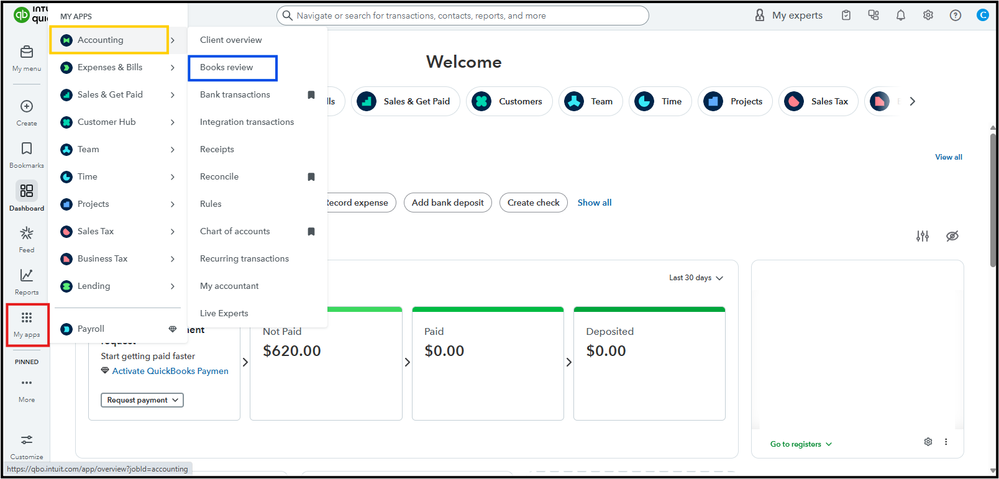Click the Customize sliders icon
The width and height of the screenshot is (999, 479).
[x=27, y=440]
